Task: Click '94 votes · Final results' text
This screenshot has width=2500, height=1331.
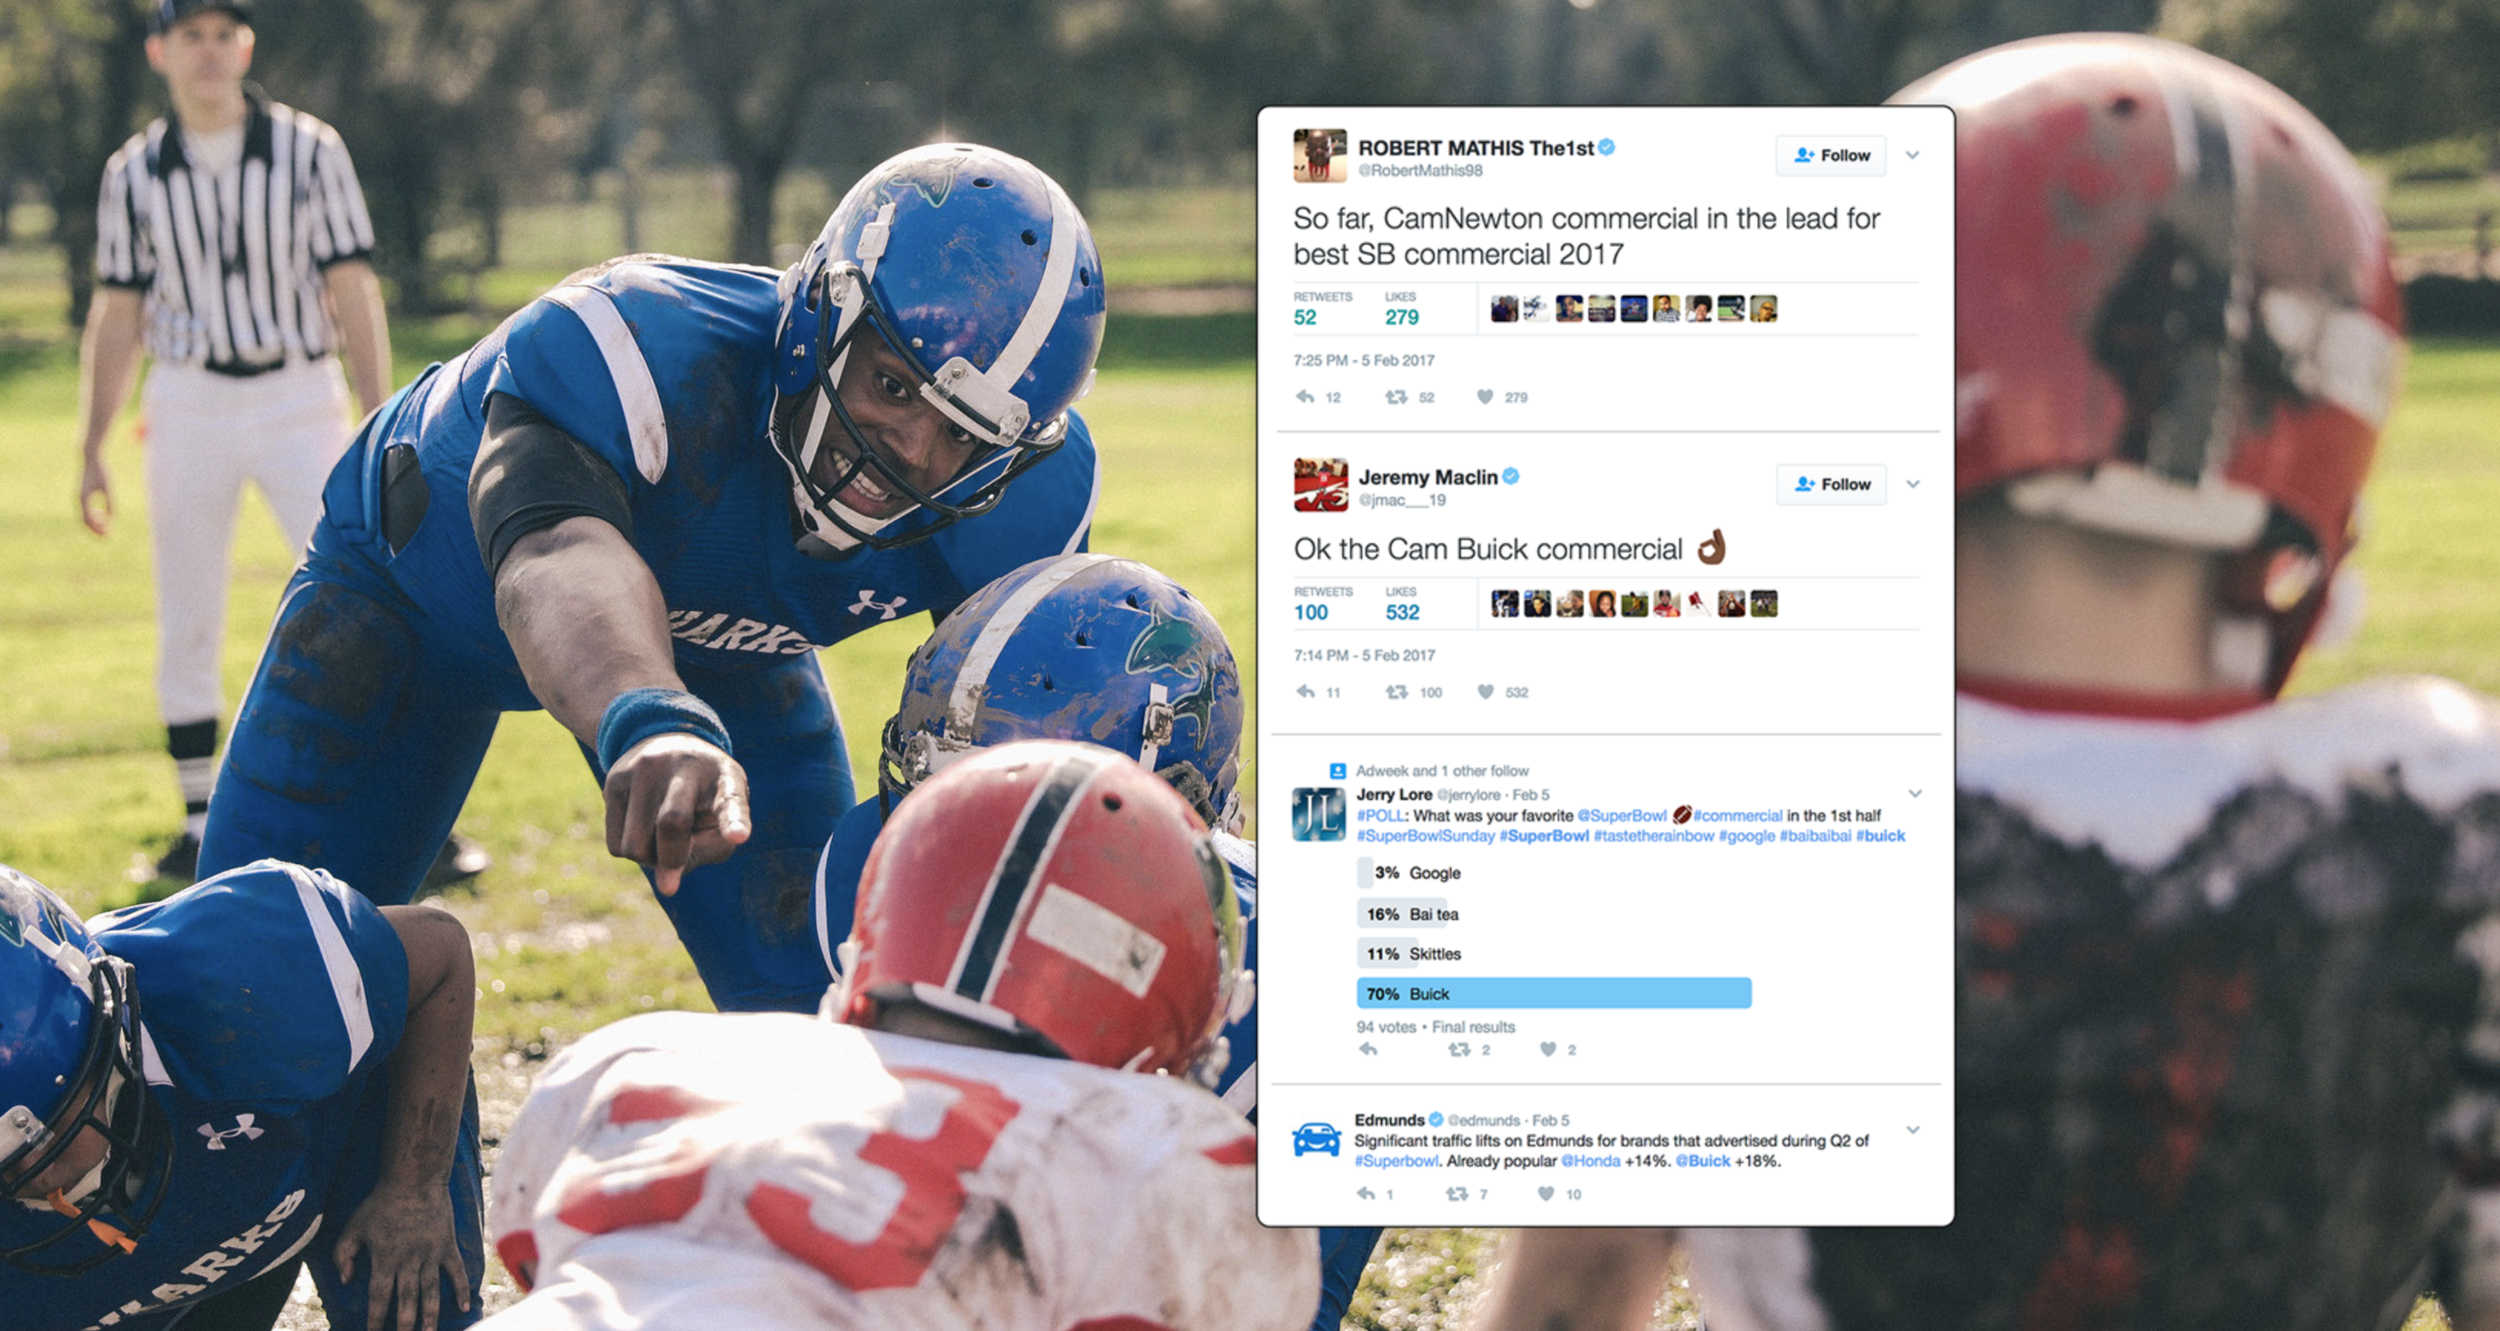Action: pyautogui.click(x=1435, y=1027)
